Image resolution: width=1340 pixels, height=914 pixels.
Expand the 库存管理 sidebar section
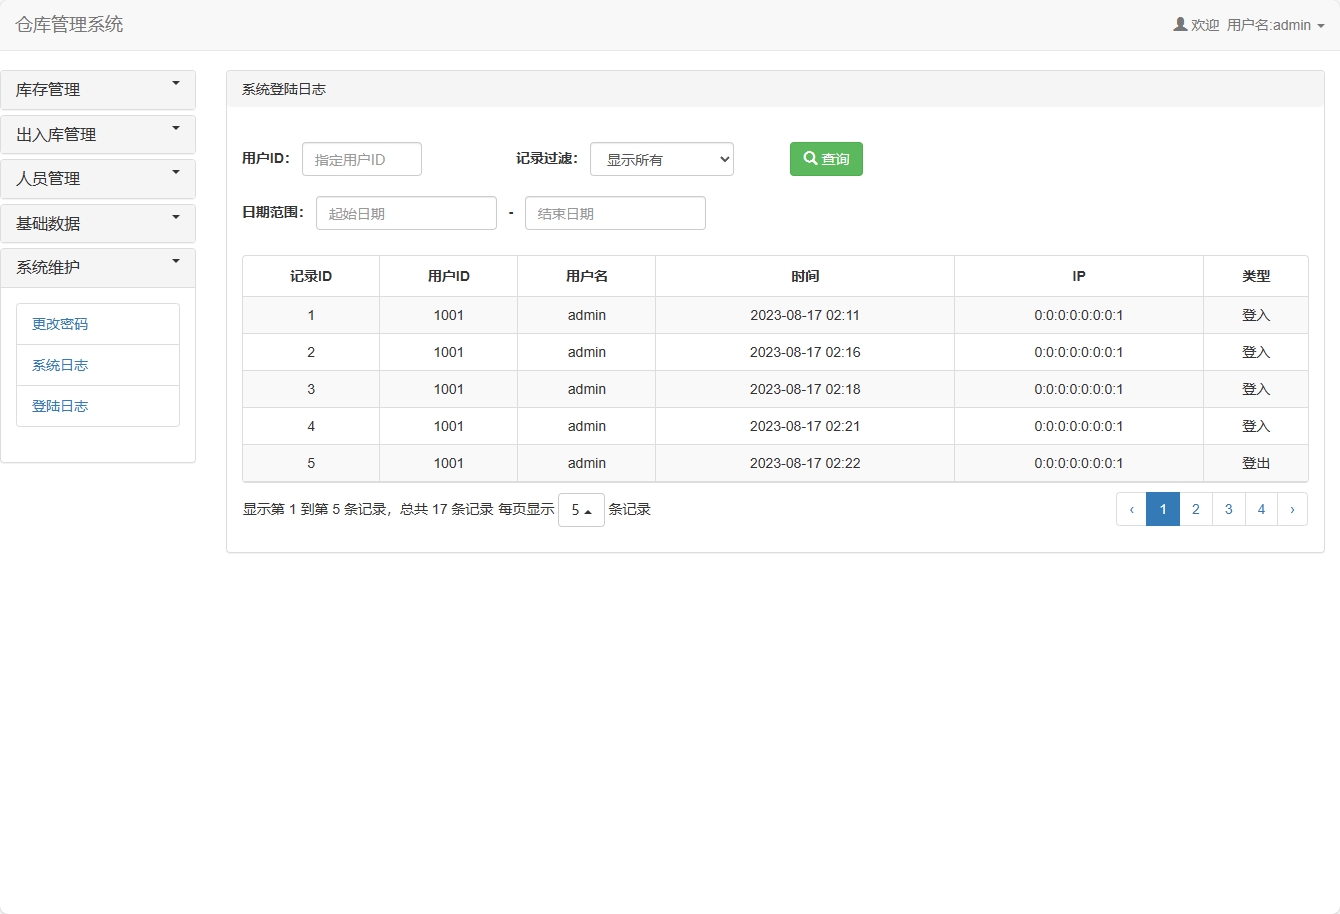coord(98,90)
